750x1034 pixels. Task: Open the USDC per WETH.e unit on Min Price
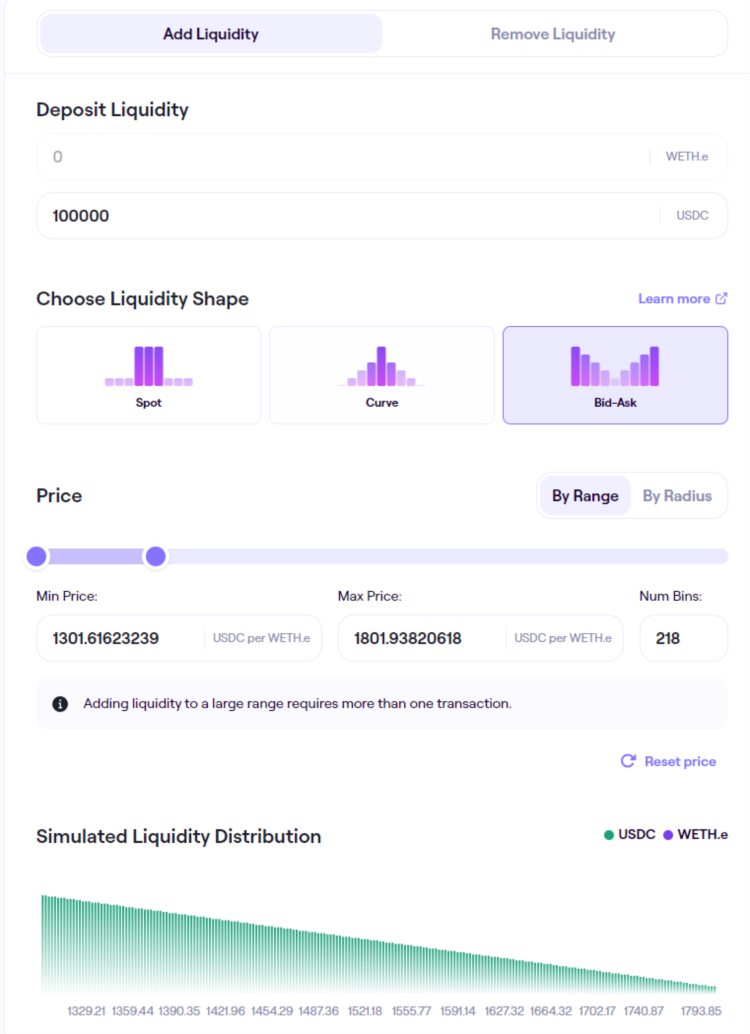coord(262,638)
